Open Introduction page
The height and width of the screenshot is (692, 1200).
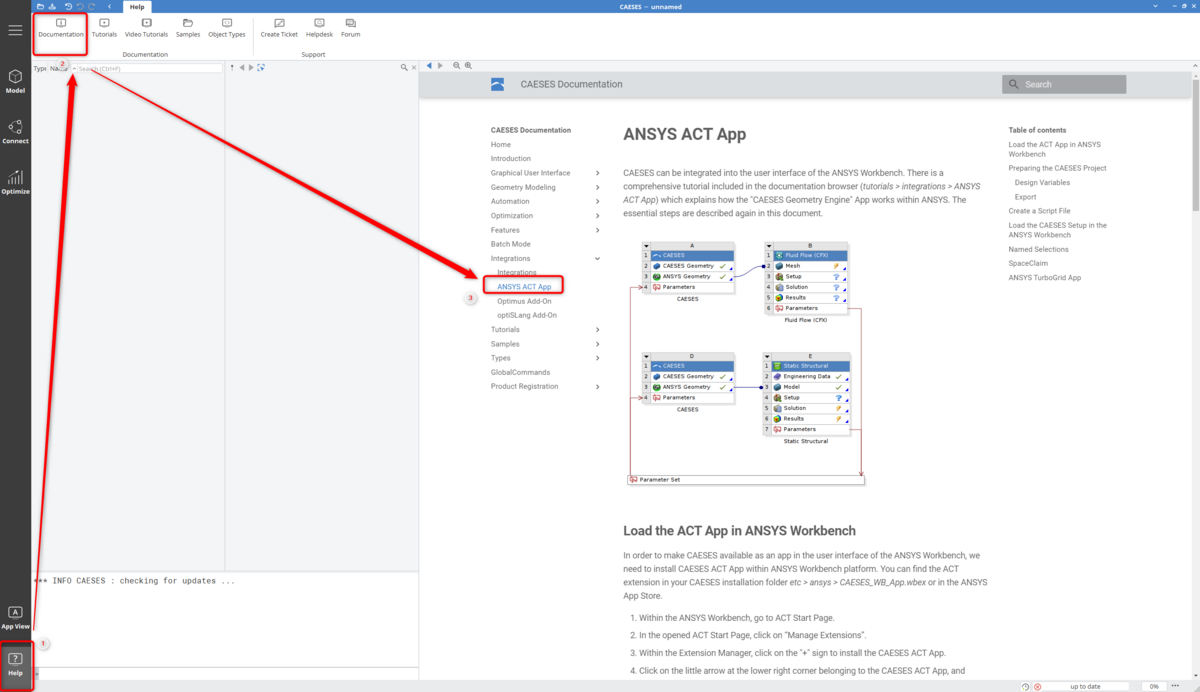tap(511, 159)
